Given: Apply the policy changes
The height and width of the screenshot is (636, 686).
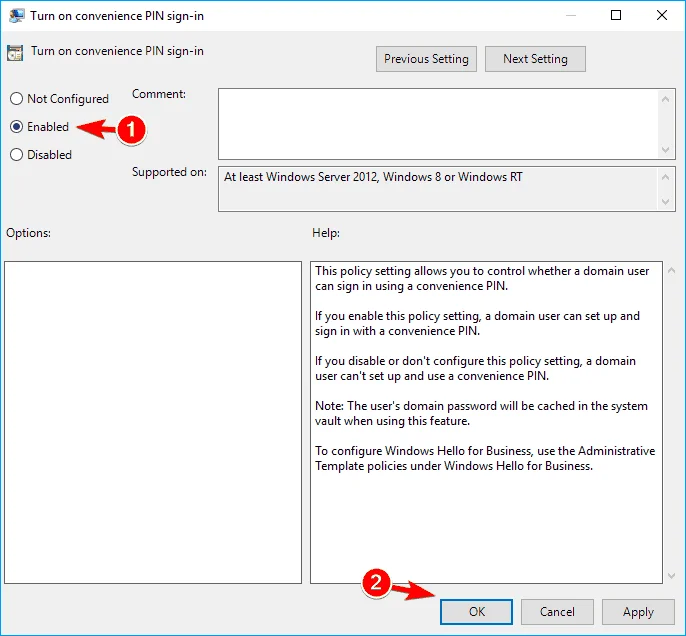Looking at the screenshot, I should (x=638, y=612).
